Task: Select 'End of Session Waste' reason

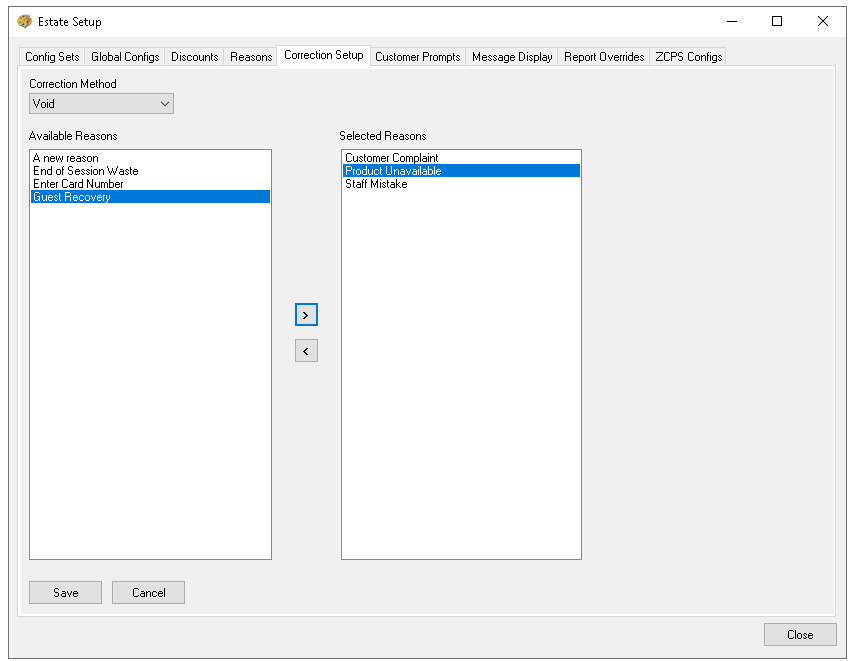Action: pyautogui.click(x=86, y=171)
